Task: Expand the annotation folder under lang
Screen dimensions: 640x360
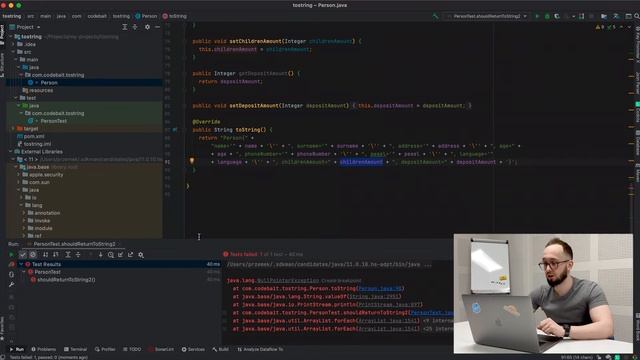Action: click(24, 213)
